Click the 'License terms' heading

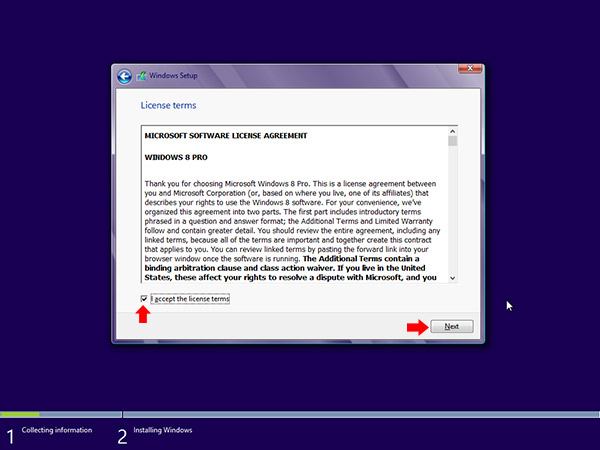(168, 105)
